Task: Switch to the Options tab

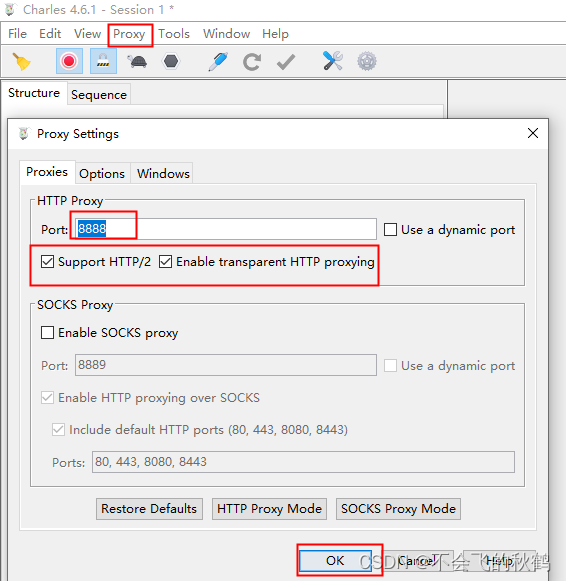Action: (x=102, y=173)
